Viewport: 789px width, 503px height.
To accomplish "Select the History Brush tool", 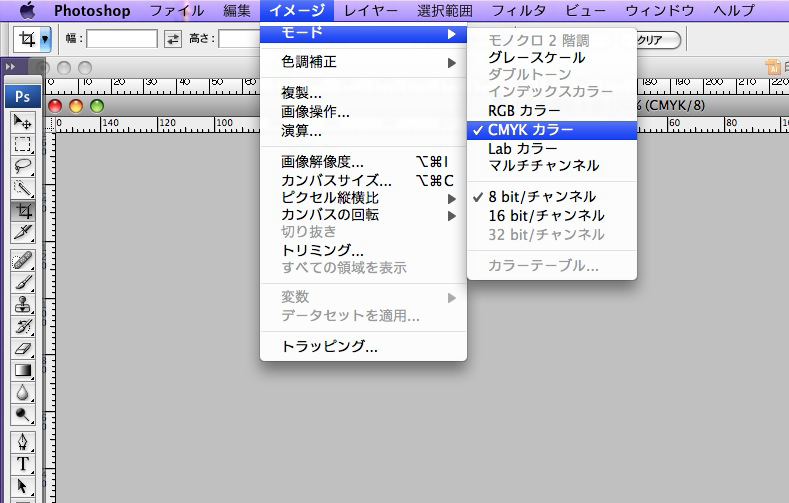I will coord(23,326).
